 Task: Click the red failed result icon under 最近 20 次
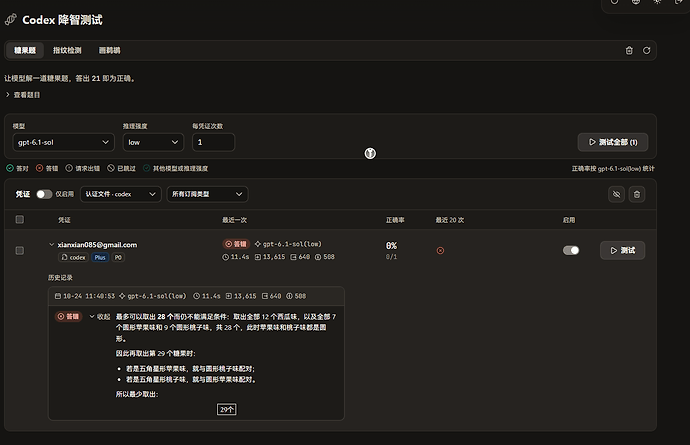pyautogui.click(x=440, y=250)
